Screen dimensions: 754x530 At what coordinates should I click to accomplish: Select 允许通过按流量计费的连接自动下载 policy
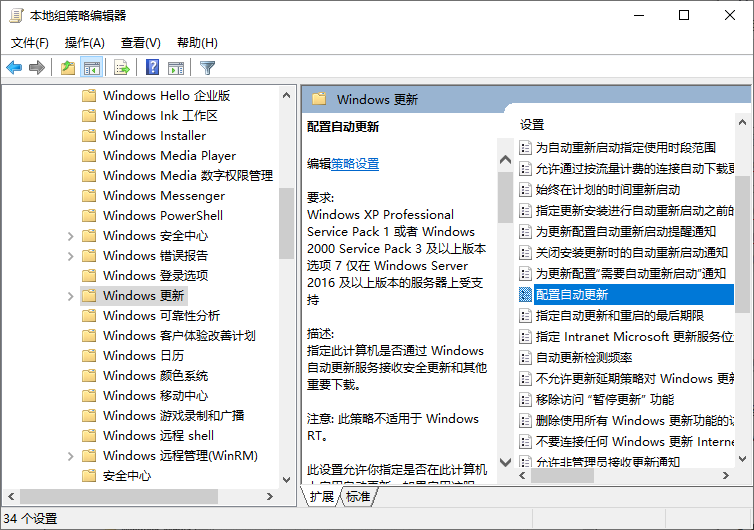coord(635,168)
